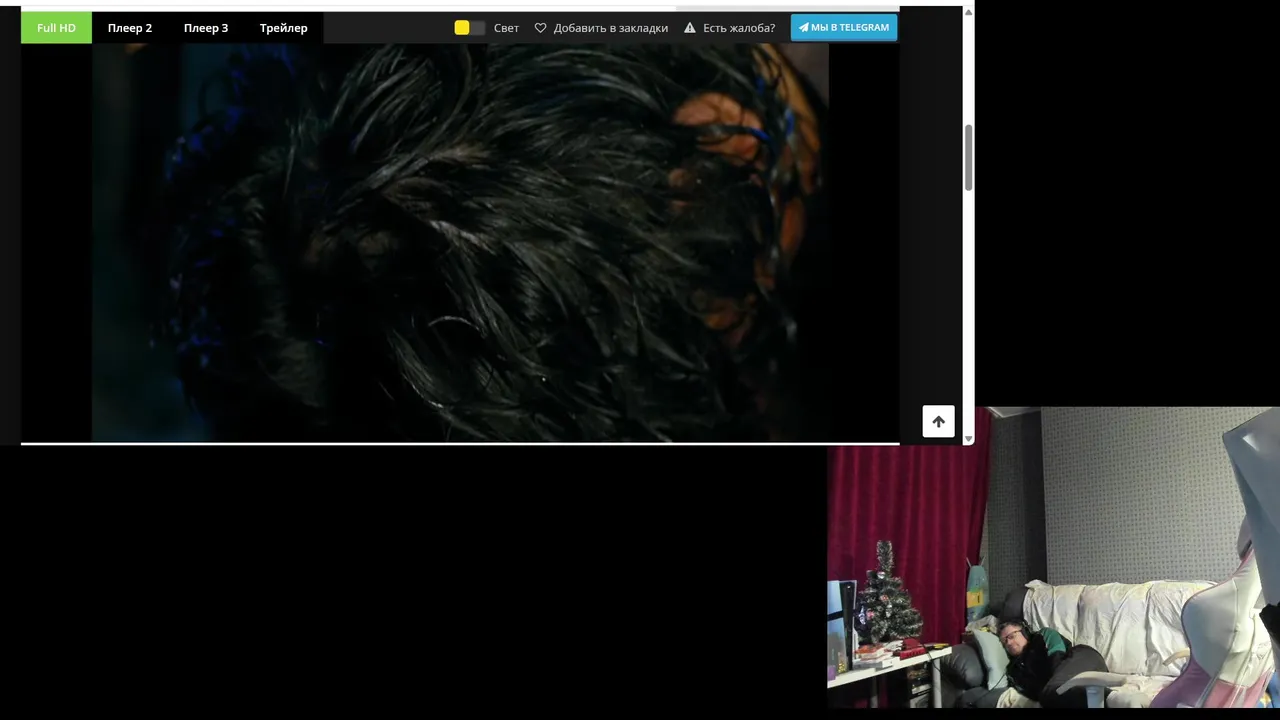Image resolution: width=1280 pixels, height=720 pixels.
Task: Open the Есть жалоба? link
Action: point(739,28)
